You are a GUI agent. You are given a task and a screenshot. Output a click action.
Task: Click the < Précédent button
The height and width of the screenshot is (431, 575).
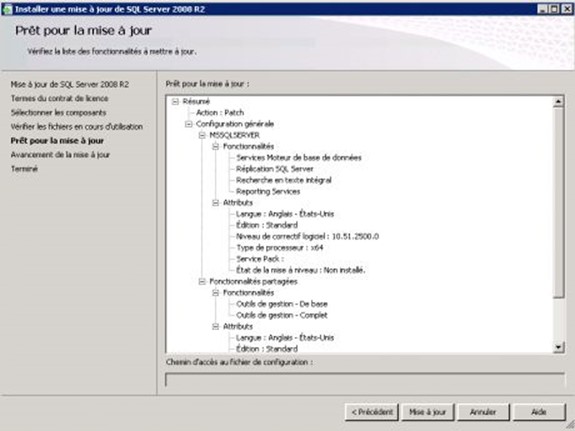click(x=371, y=412)
